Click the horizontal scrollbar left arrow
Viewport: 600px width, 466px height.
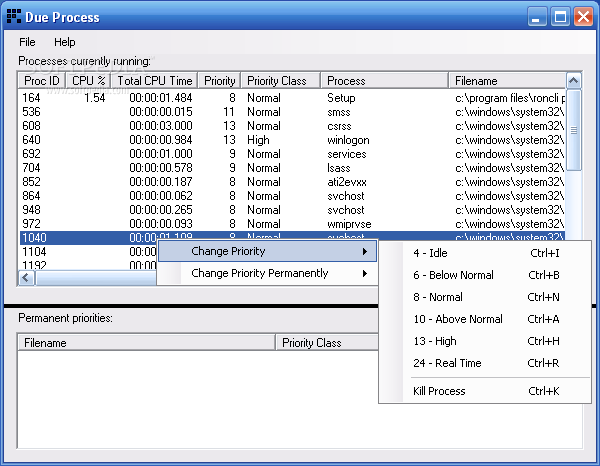26,278
